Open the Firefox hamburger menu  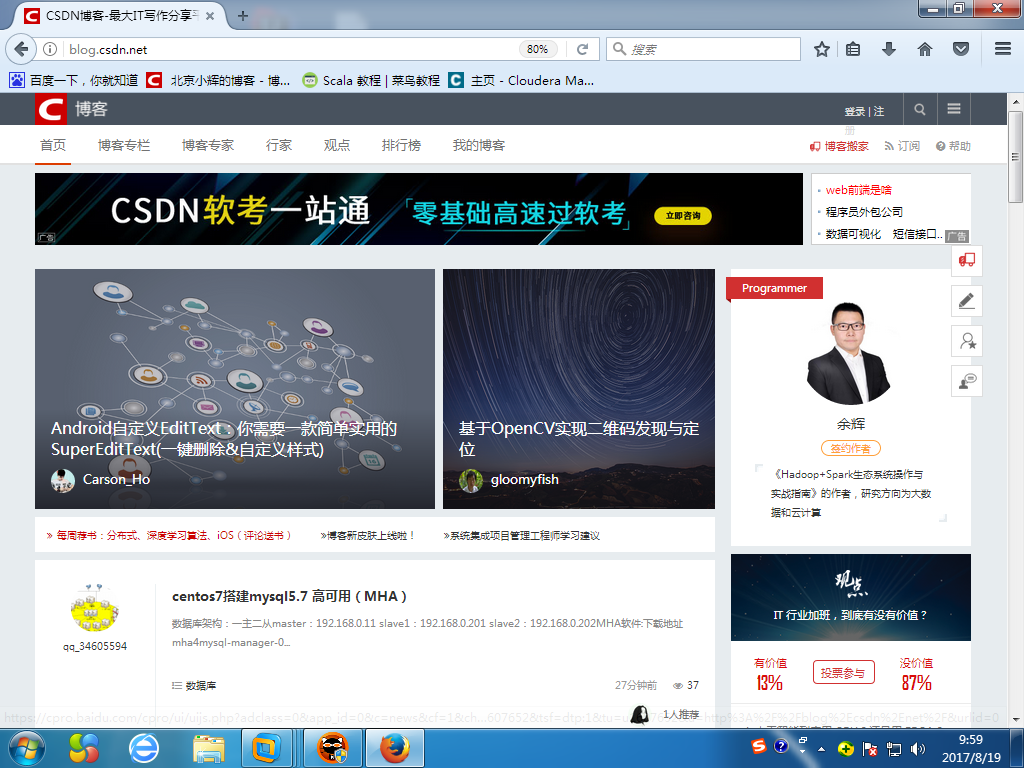coord(1002,49)
